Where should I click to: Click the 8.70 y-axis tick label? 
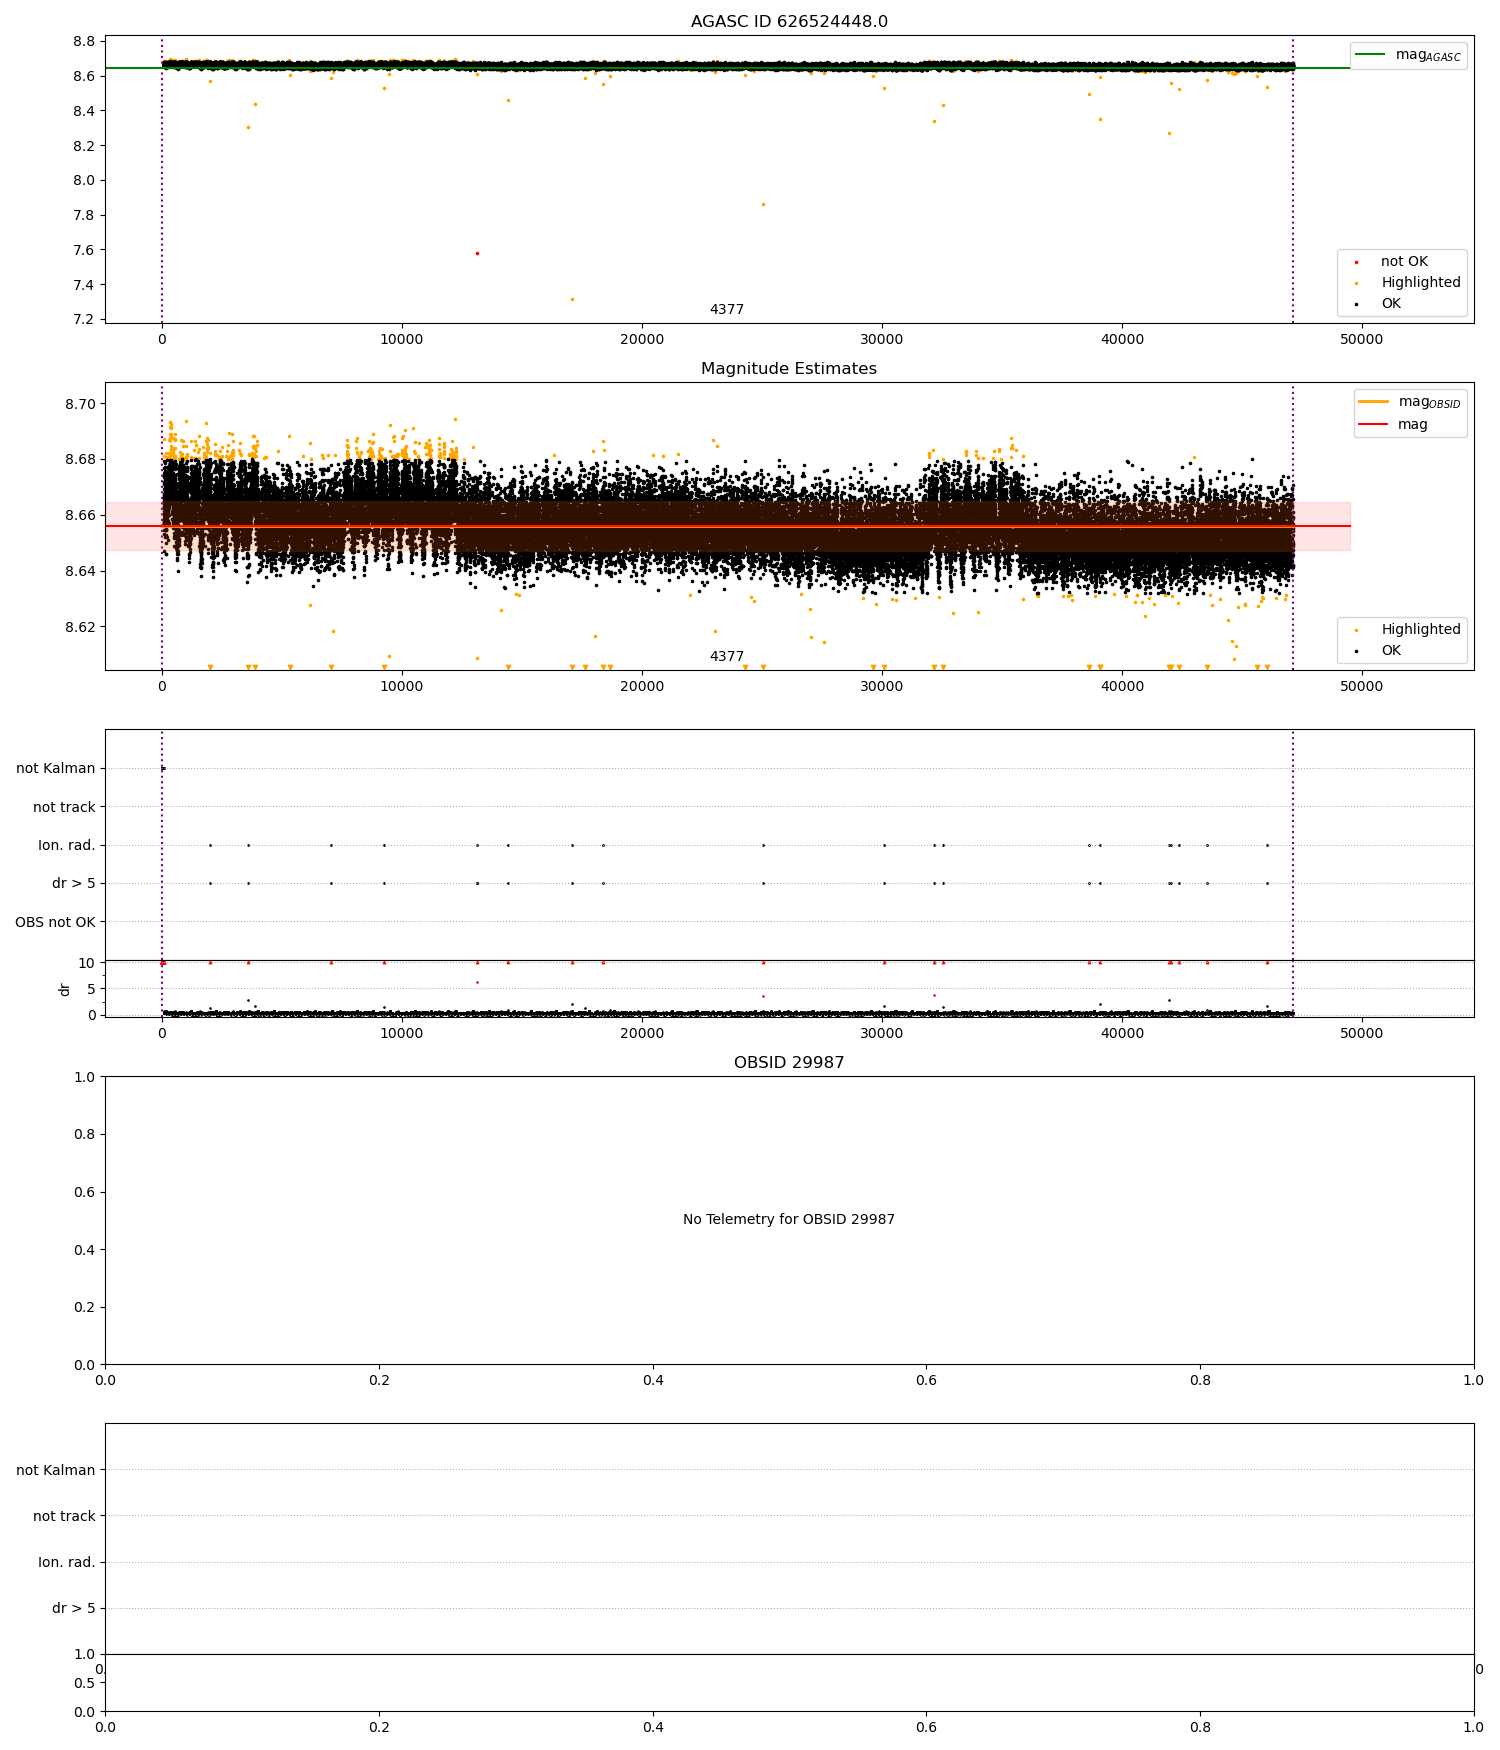click(80, 404)
